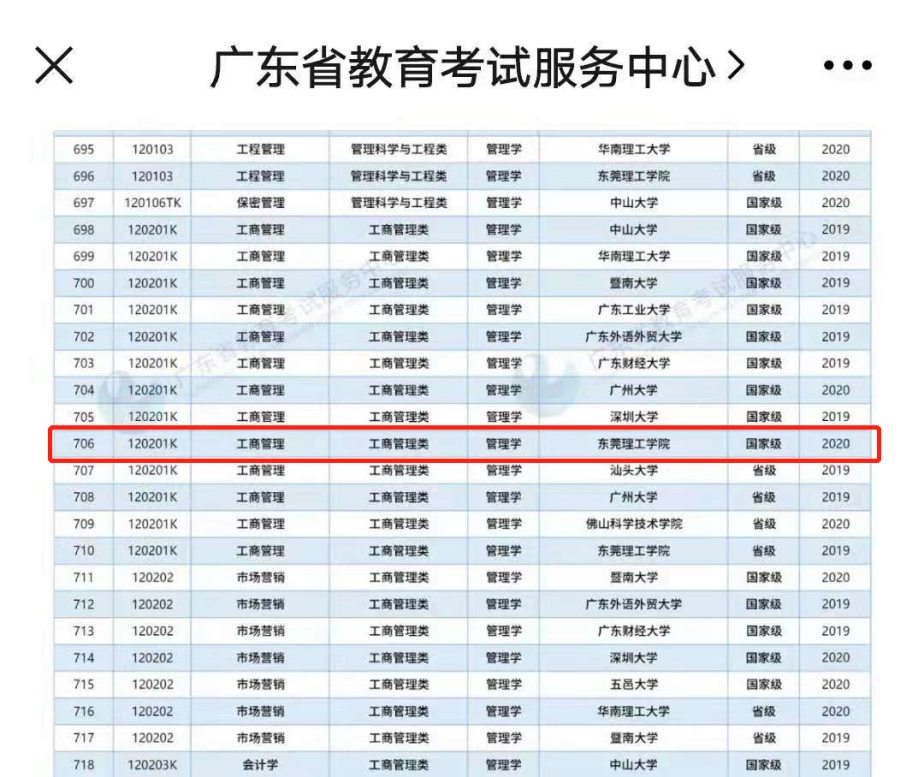
Task: Tap code 120106TK in row 697
Action: point(152,203)
